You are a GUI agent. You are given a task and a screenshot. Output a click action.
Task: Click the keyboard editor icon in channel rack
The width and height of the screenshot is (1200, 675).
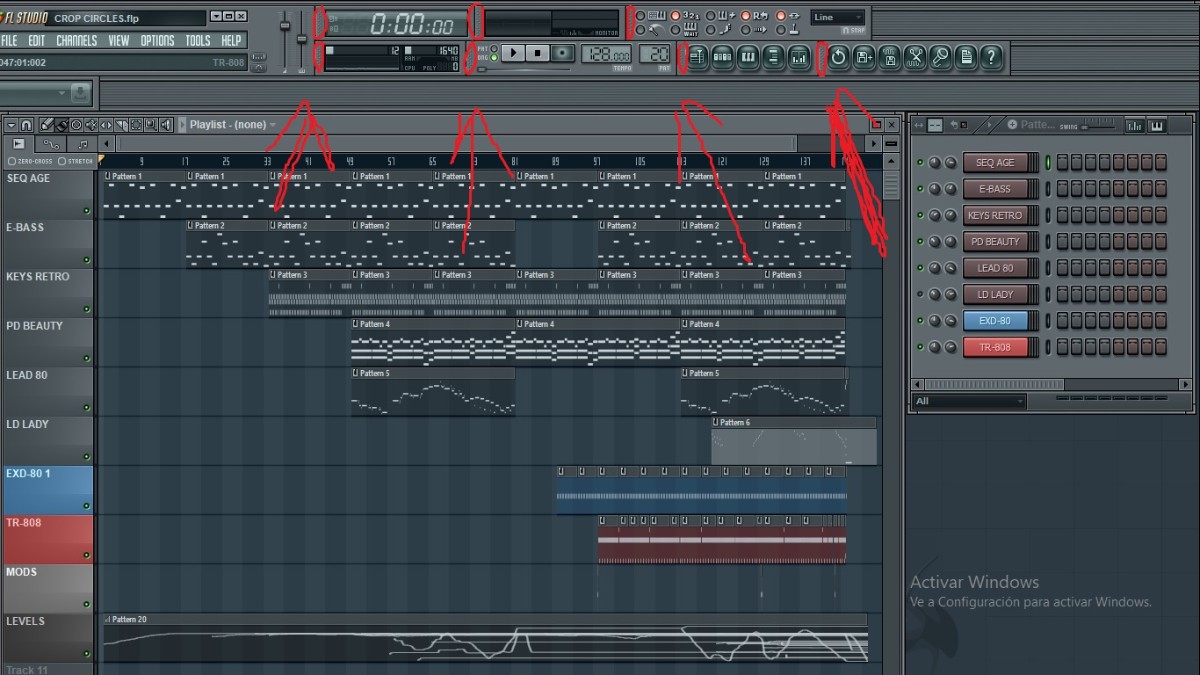[1156, 126]
